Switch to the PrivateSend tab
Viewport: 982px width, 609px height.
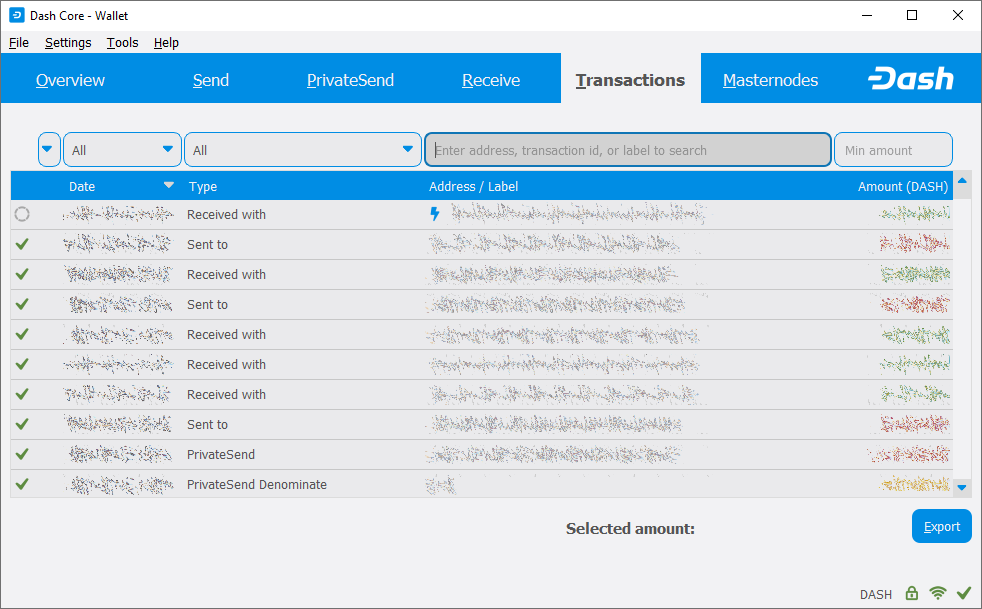pos(350,80)
